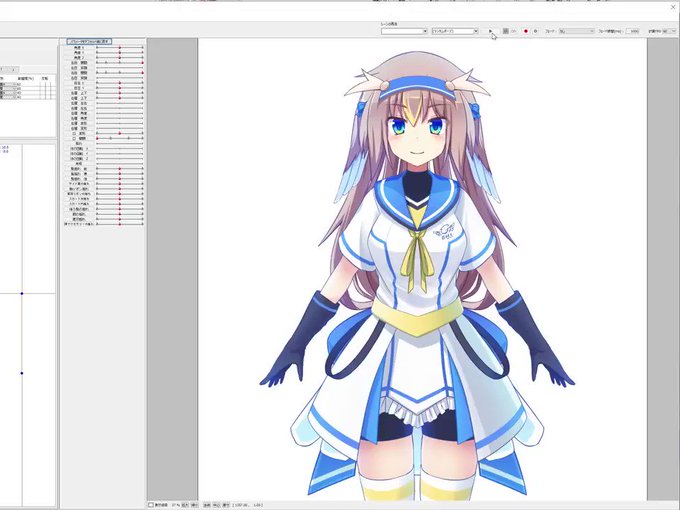Open the dropdown at the toolbar's right end
The width and height of the screenshot is (680, 510).
click(x=669, y=31)
